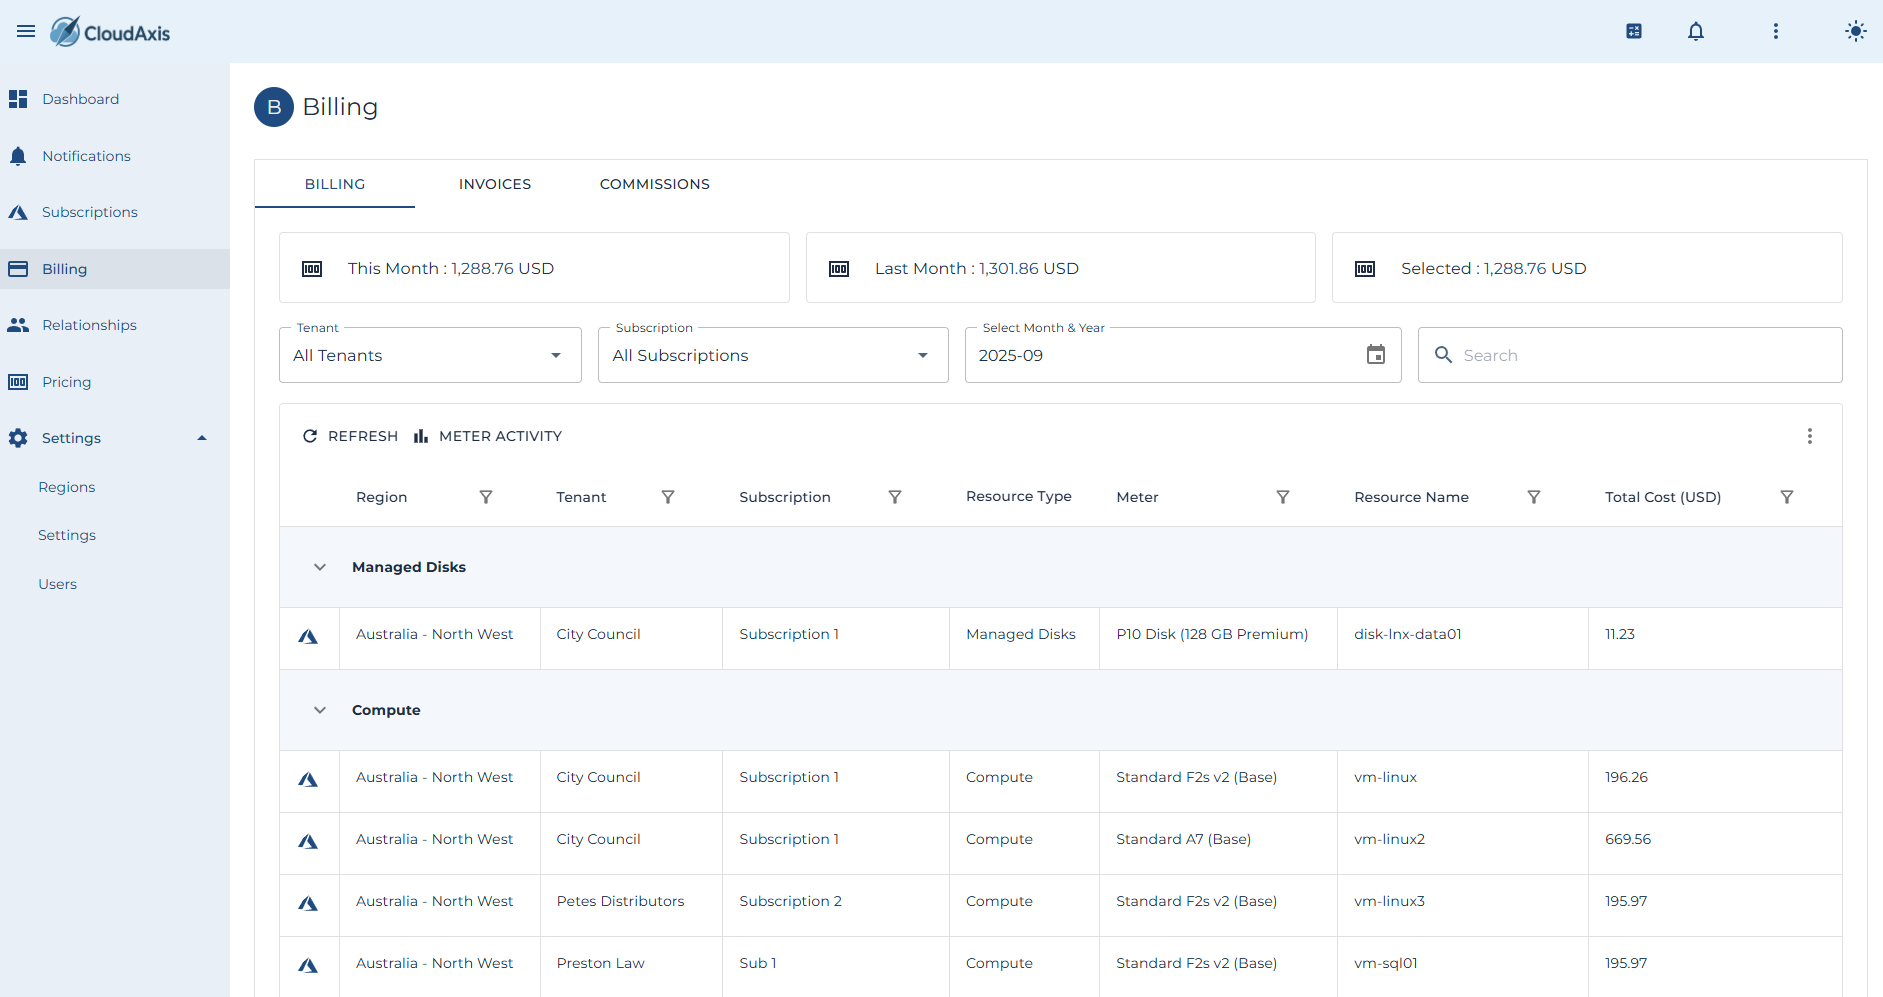
Task: Filter the Meter column
Action: (1283, 497)
